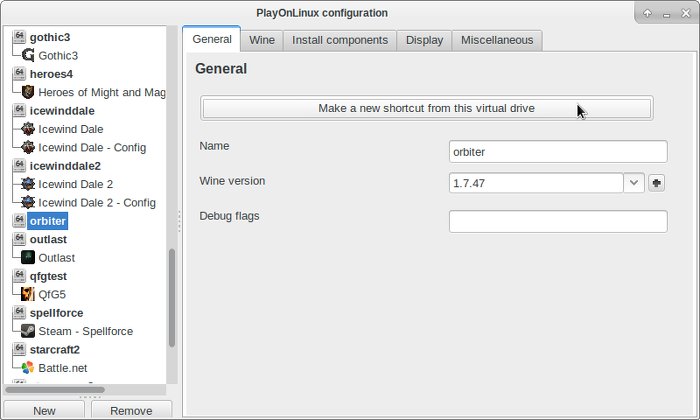The height and width of the screenshot is (420, 700).
Task: Click the Heroes of Might and Magic shield icon
Action: point(28,92)
